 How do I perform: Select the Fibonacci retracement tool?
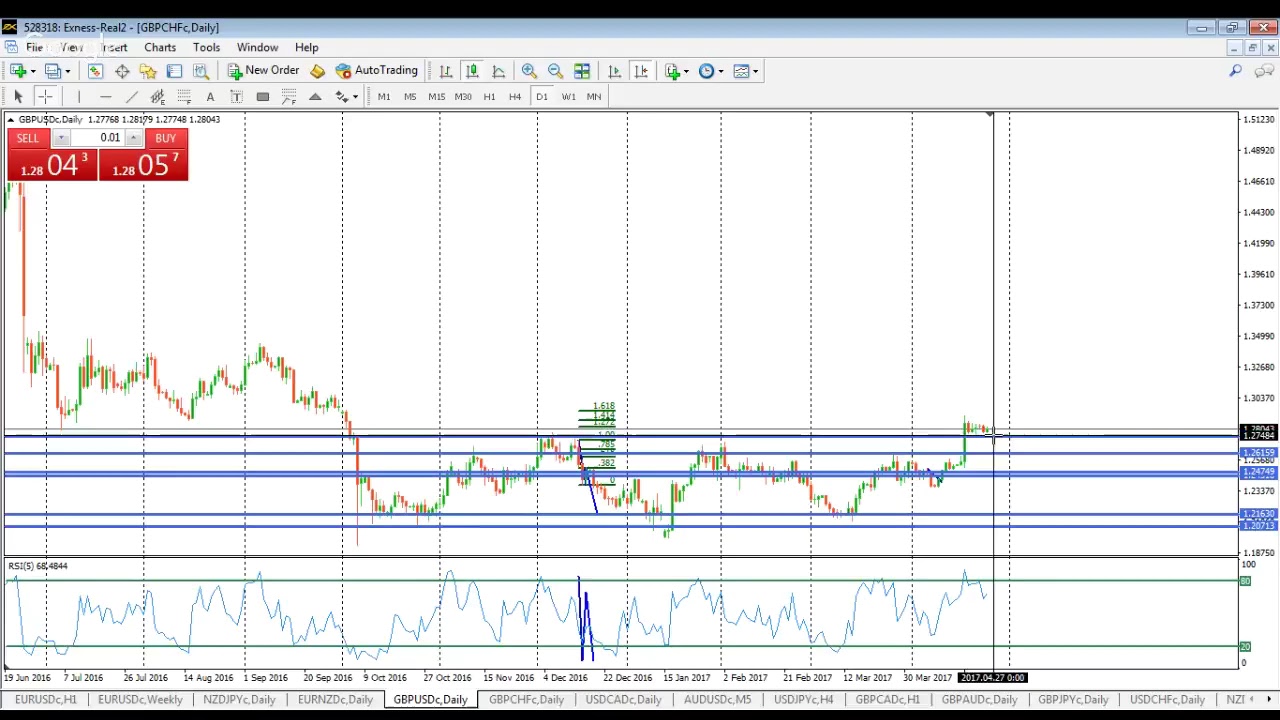[184, 97]
